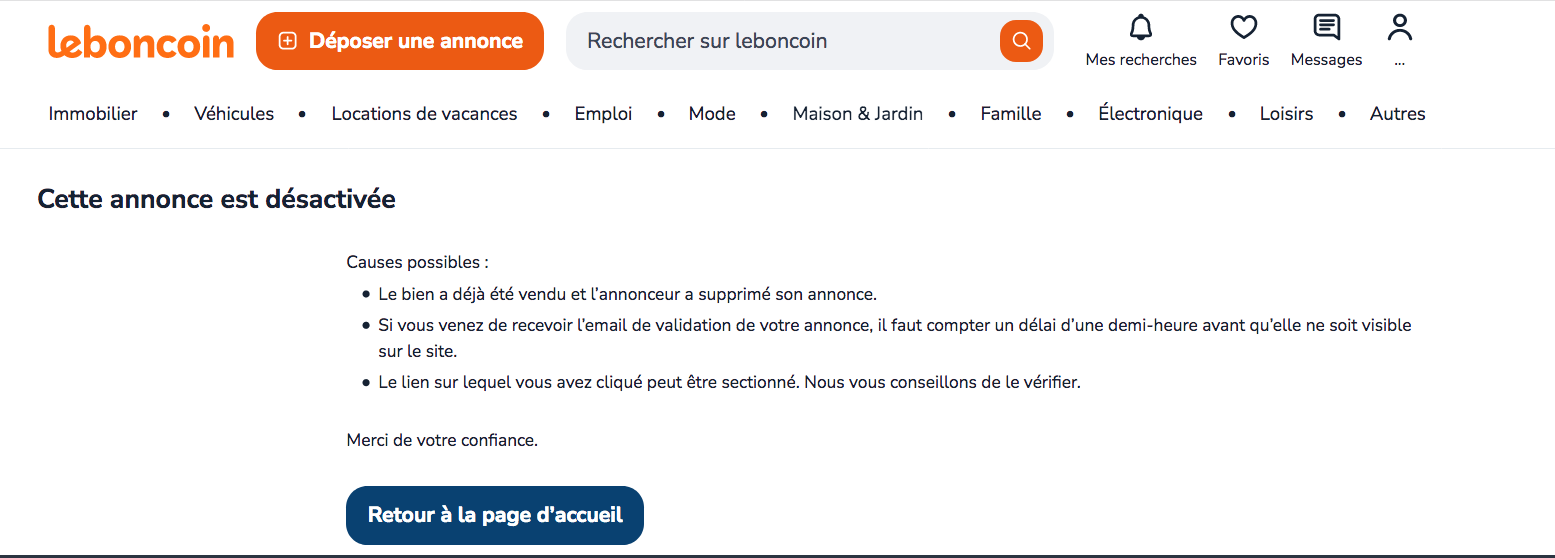Open Messages chat icon
Screen dimensions: 1555x558
click(x=1326, y=27)
